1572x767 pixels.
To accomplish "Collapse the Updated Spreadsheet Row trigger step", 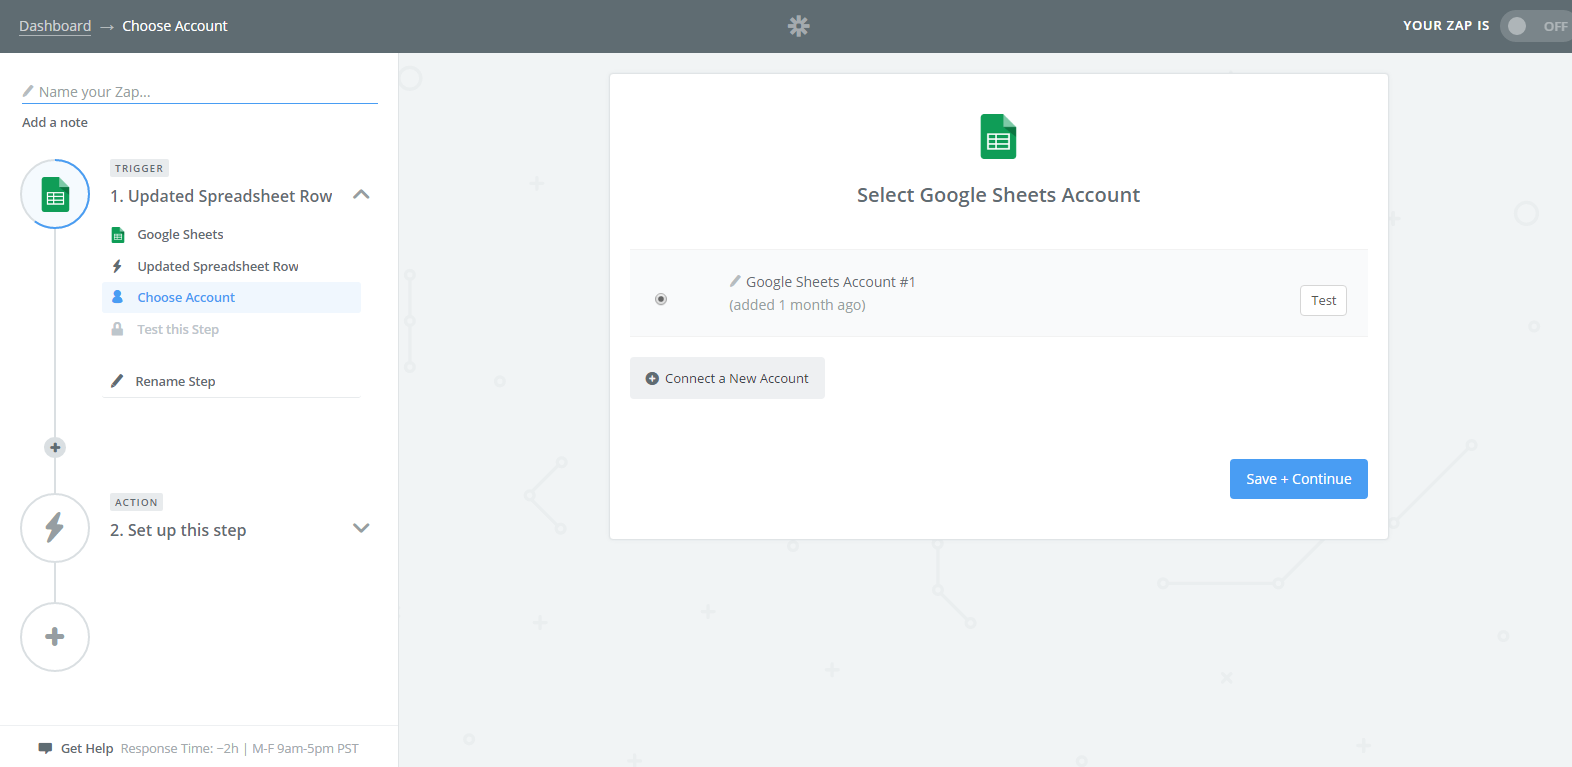I will tap(362, 195).
